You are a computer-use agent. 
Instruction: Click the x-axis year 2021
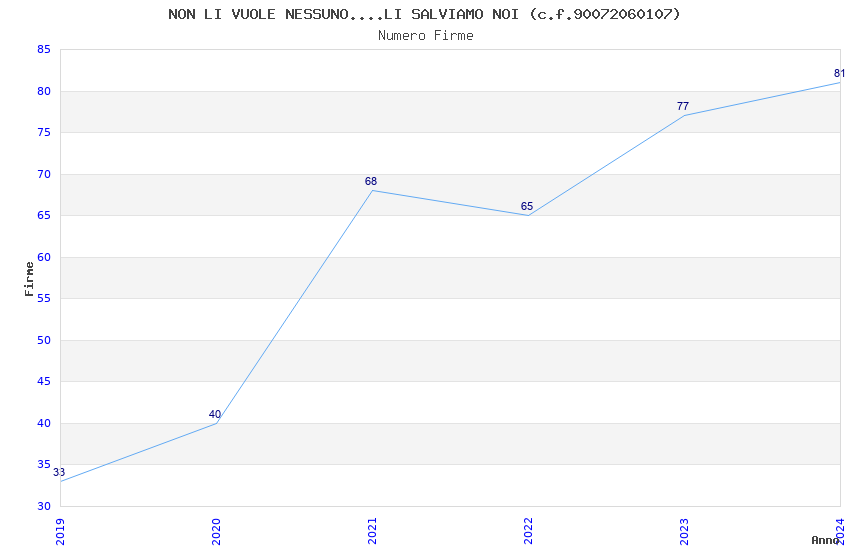372,532
